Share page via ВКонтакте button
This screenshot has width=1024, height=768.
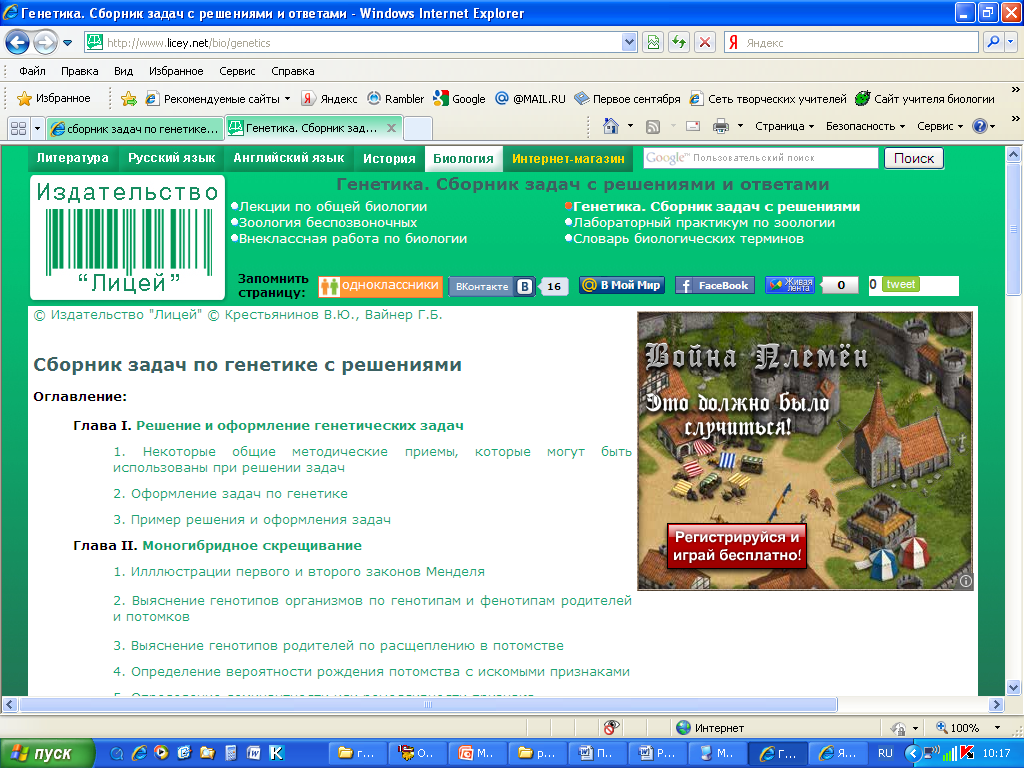point(492,286)
